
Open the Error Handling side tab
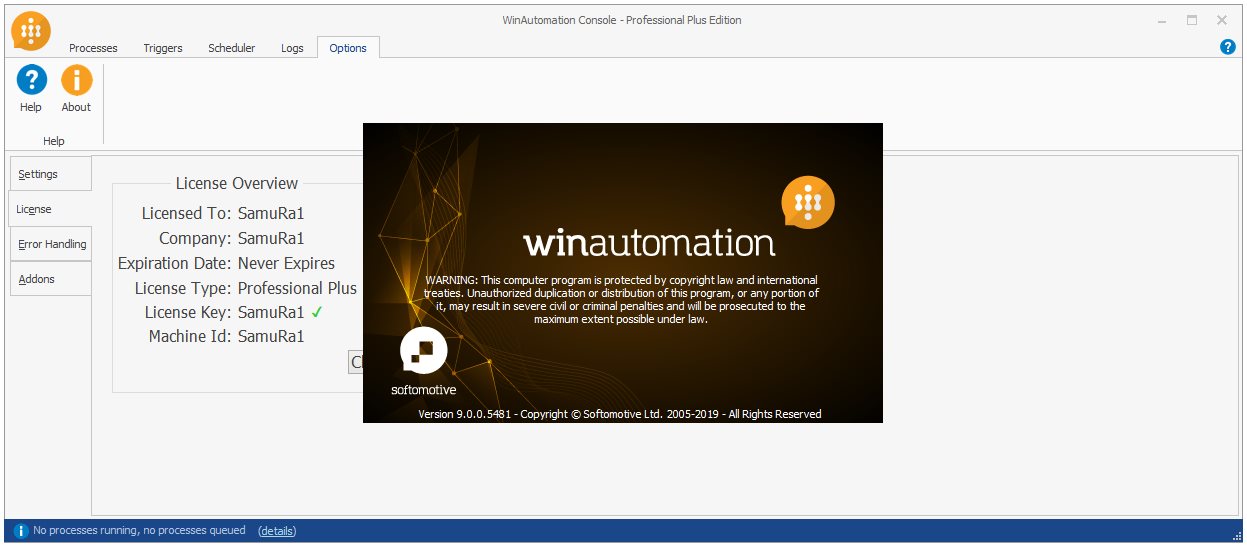click(50, 244)
